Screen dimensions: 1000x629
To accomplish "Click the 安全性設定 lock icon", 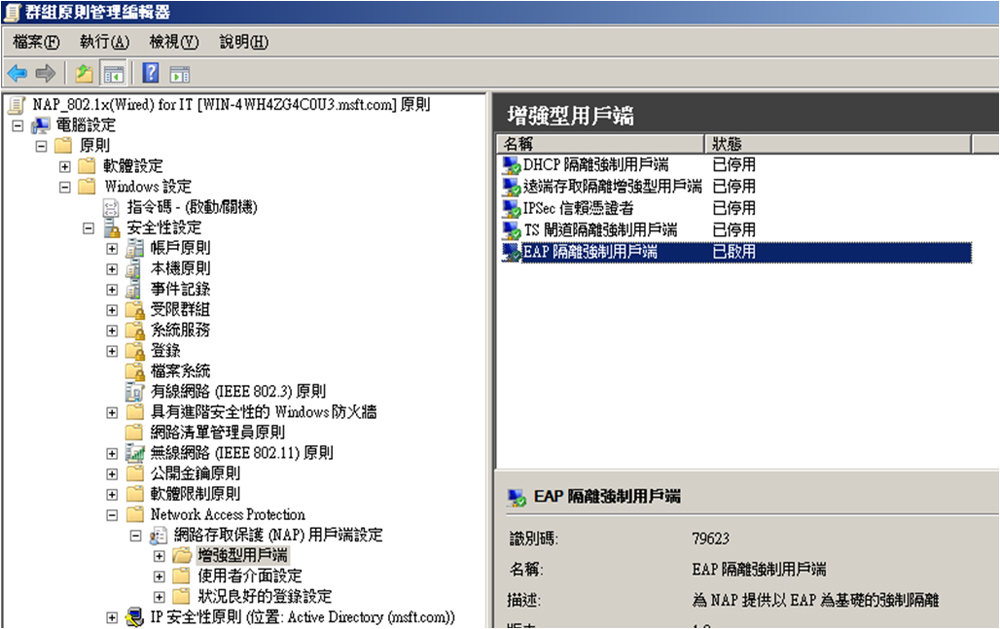I will (x=112, y=228).
